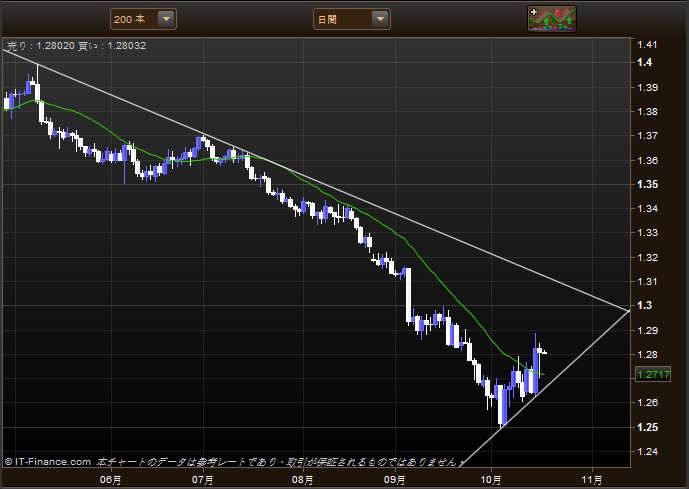Click the 1.3 price axis label
The width and height of the screenshot is (689, 489).
tap(645, 305)
